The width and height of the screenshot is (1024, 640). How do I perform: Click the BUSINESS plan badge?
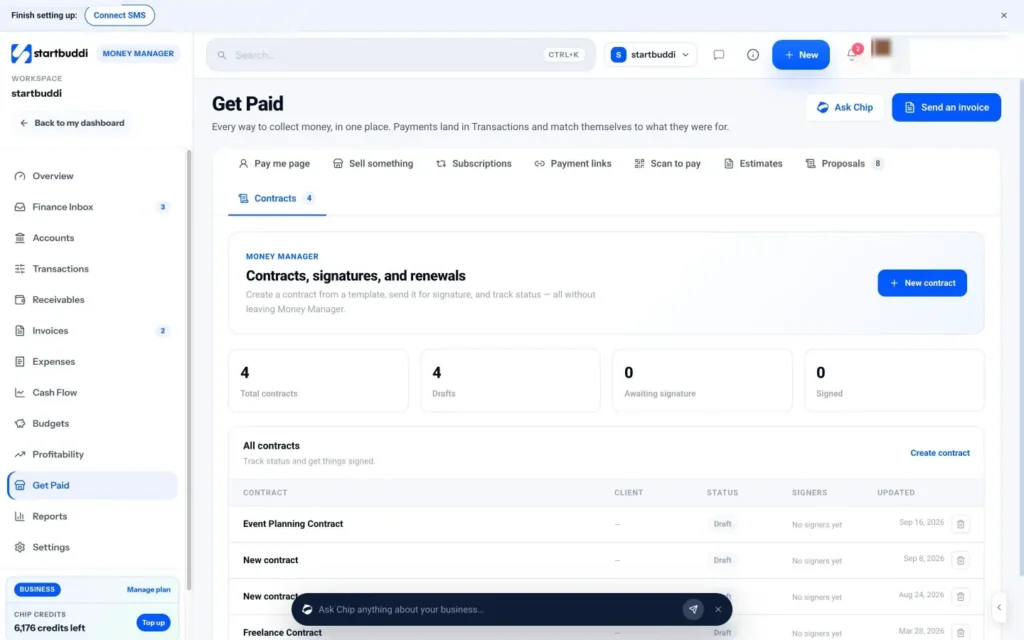pos(37,589)
